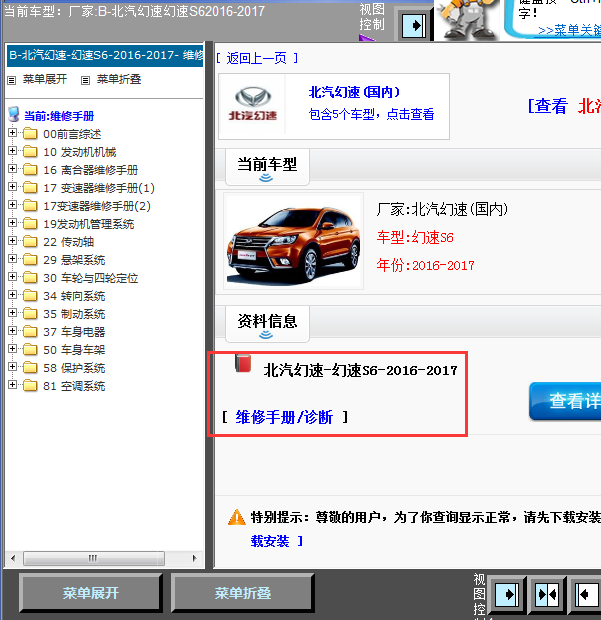601x620 pixels.
Task: Click the left panel horizontal scrollbar thumb
Action: [94, 558]
